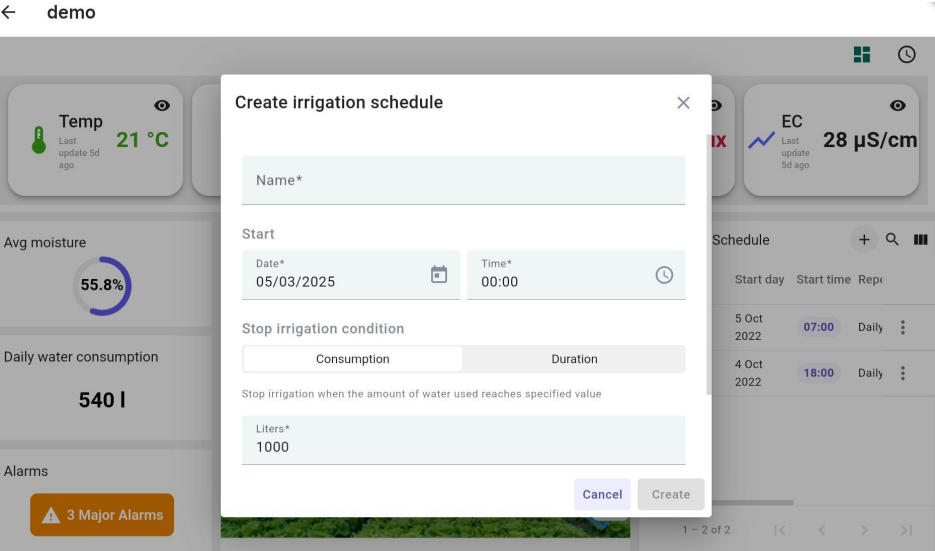Click the 3 Major Alarms button
The width and height of the screenshot is (935, 551).
click(x=102, y=515)
